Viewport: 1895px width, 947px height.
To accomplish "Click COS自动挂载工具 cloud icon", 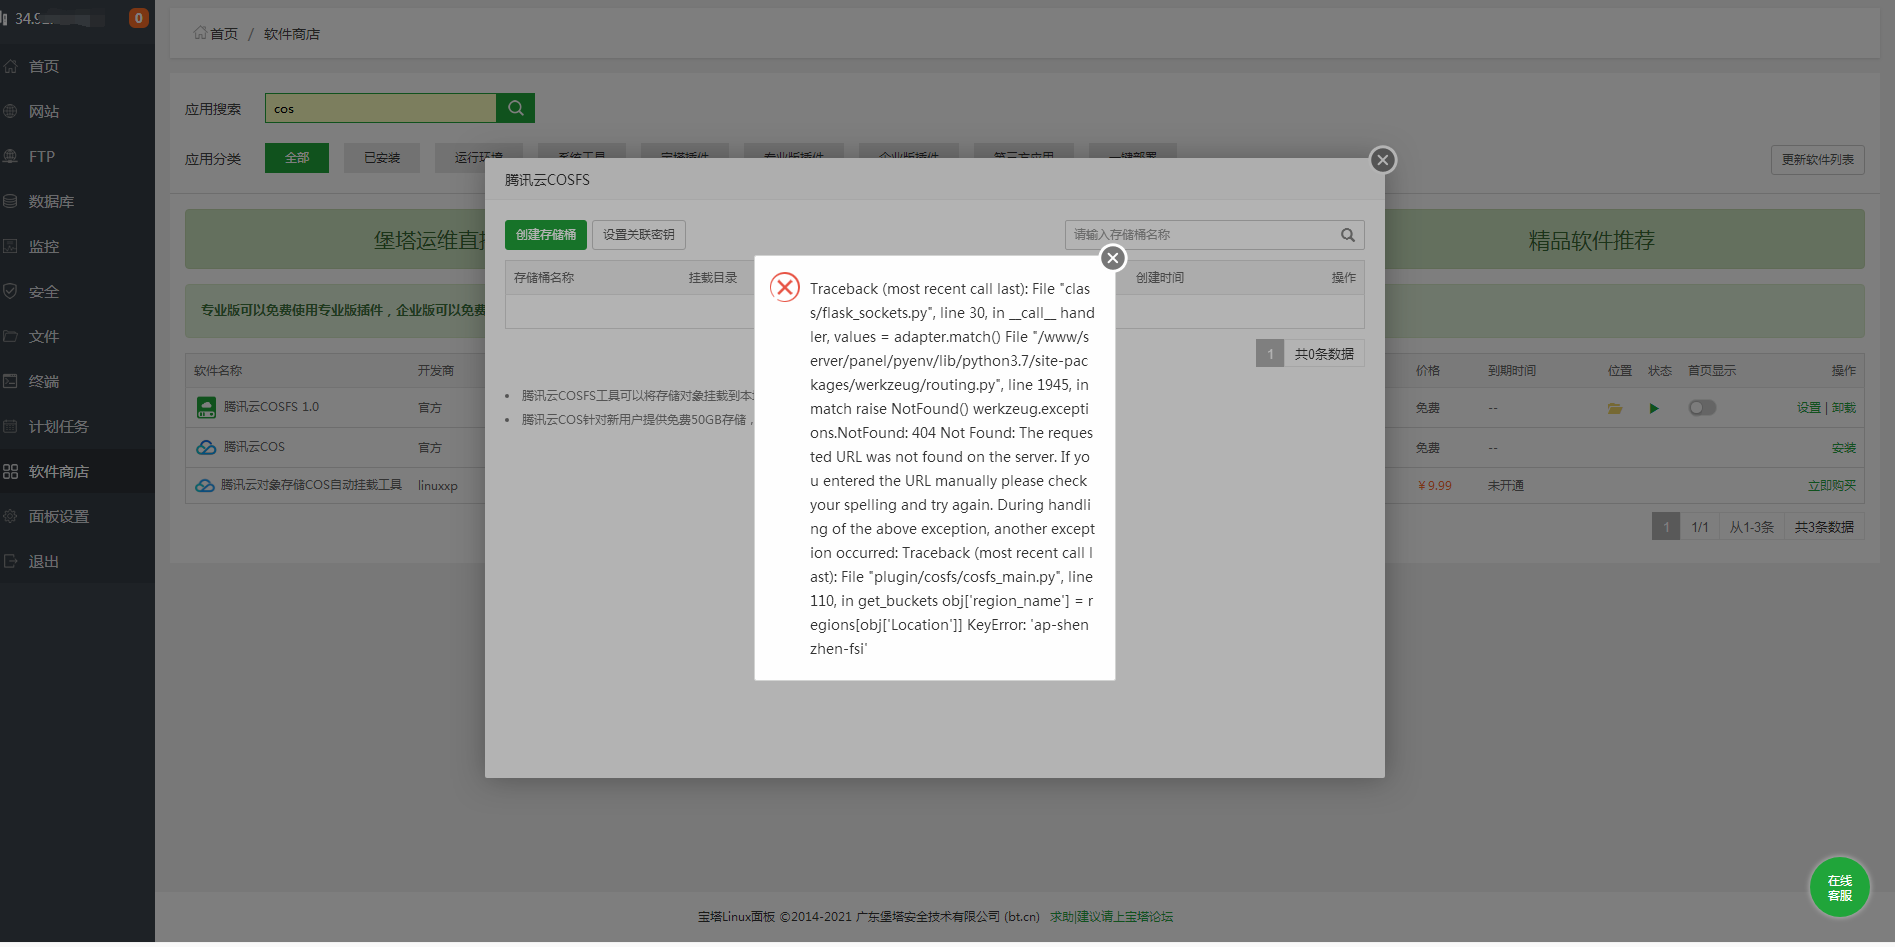I will pos(205,486).
